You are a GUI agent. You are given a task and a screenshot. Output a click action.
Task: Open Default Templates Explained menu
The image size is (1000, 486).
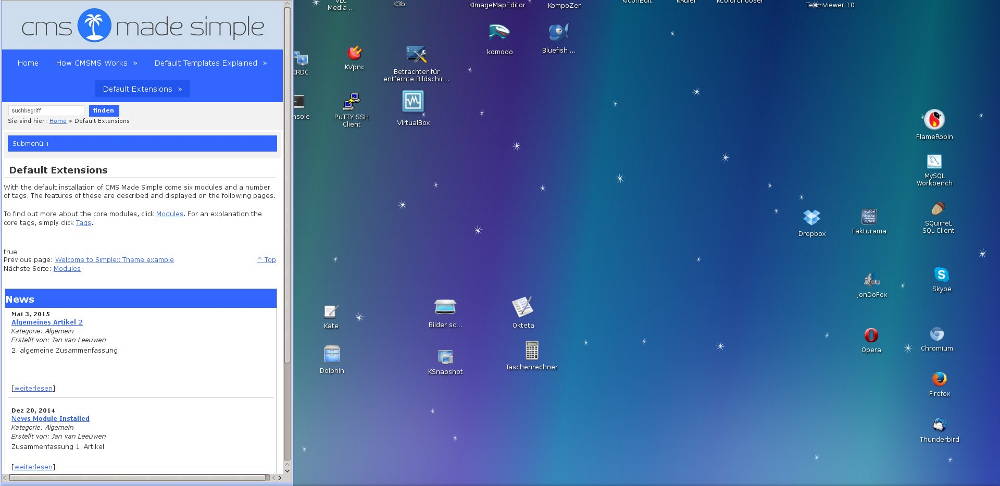[x=210, y=63]
